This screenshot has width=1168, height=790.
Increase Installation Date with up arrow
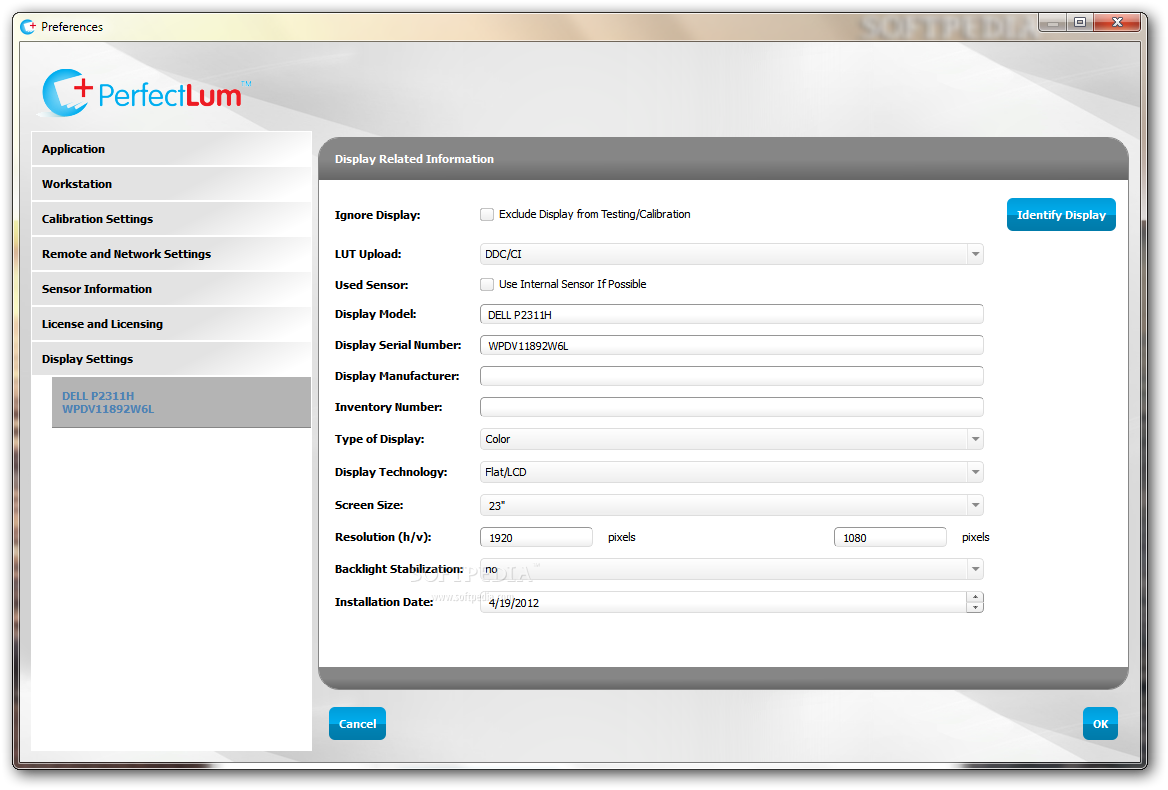pos(975,597)
